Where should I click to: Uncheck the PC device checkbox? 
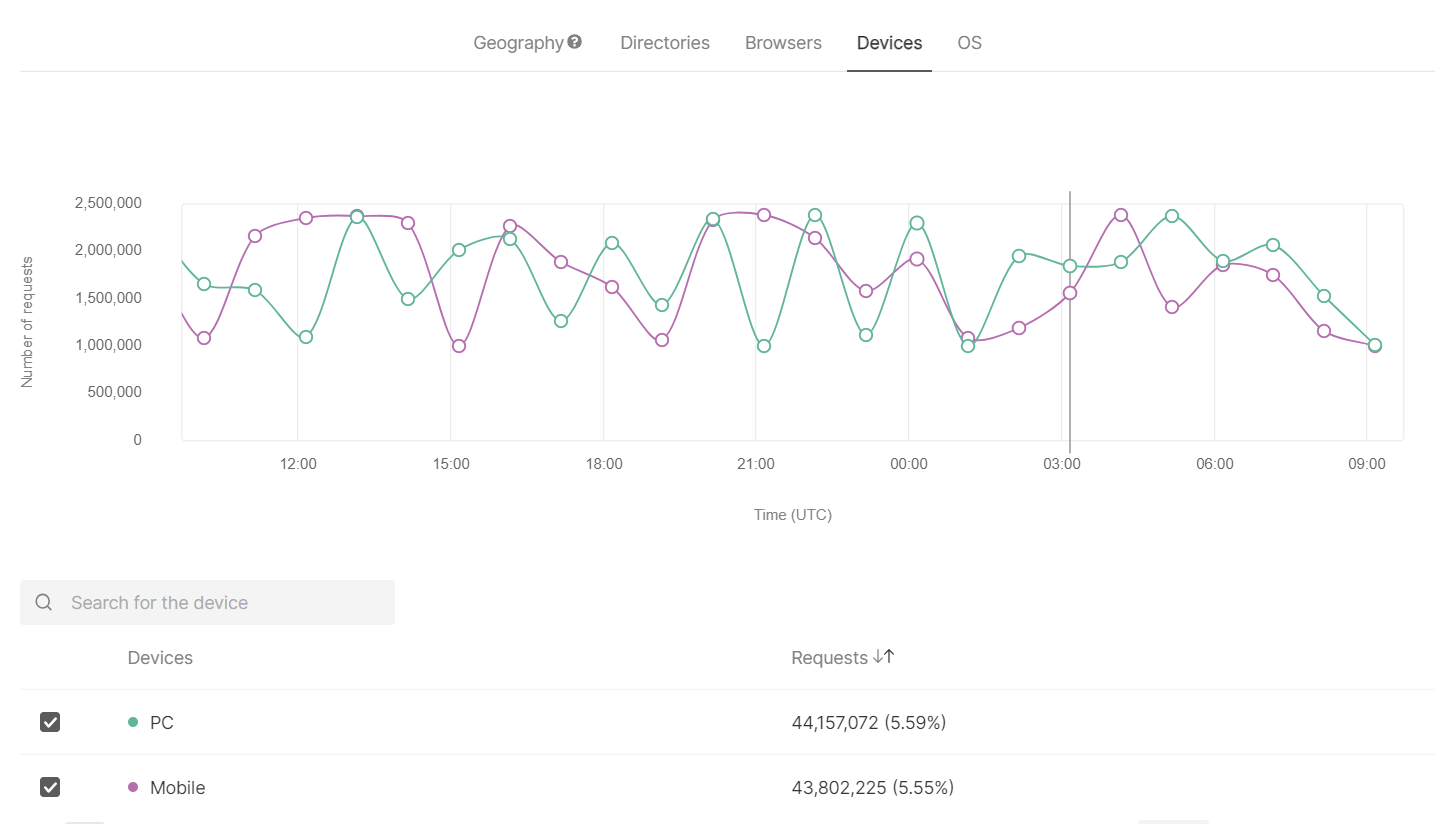coord(50,722)
